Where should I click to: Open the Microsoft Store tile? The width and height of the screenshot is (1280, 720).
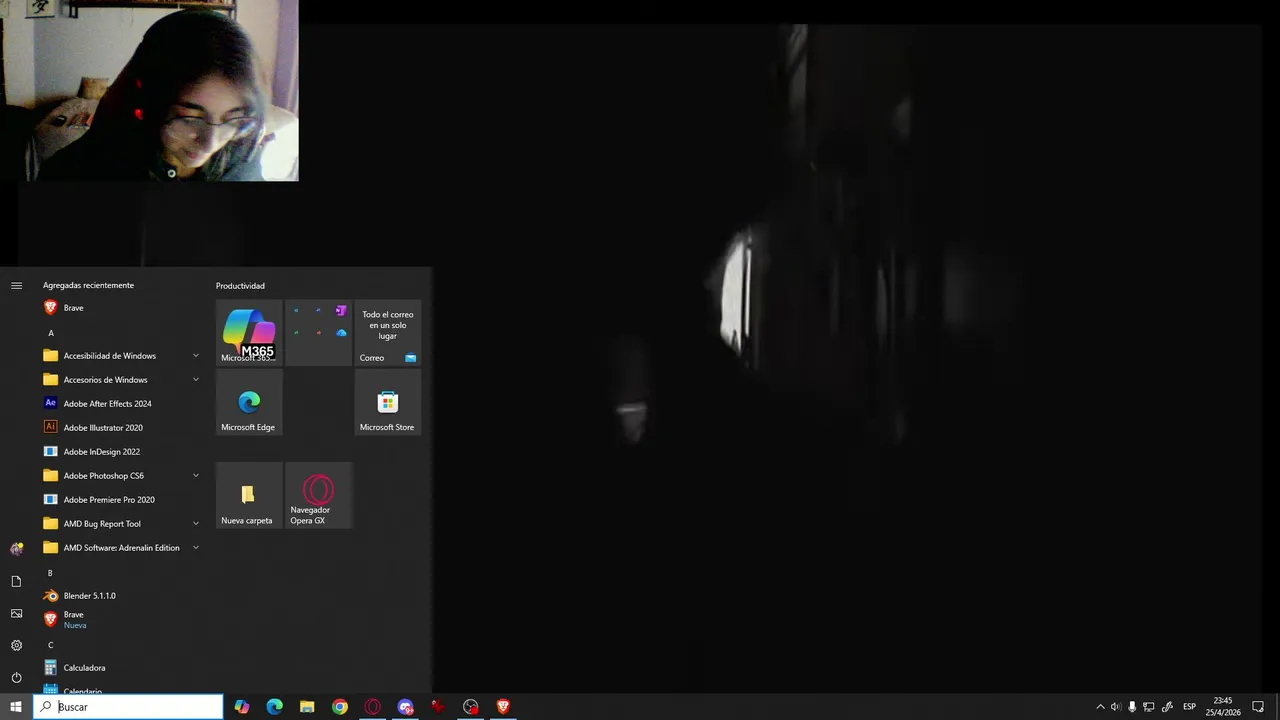388,402
